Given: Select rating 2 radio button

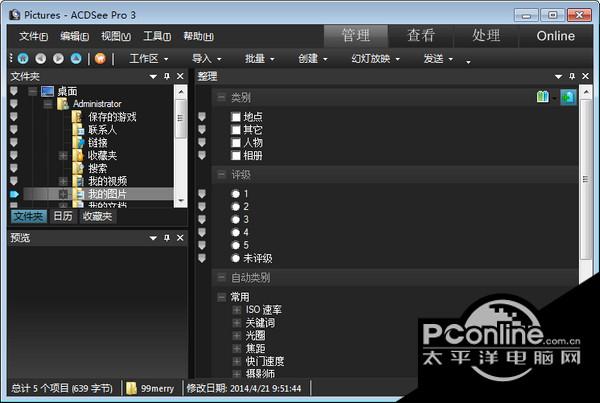Looking at the screenshot, I should tap(236, 207).
